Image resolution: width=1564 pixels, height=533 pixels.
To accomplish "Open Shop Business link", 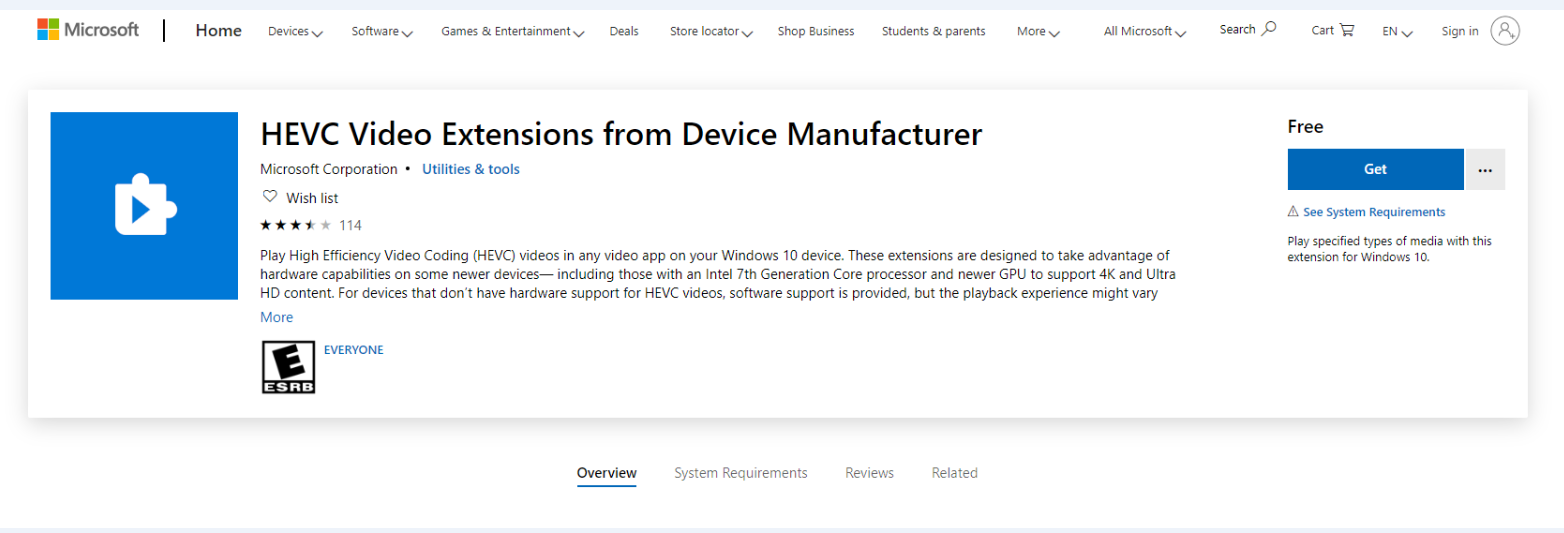I will tap(816, 31).
